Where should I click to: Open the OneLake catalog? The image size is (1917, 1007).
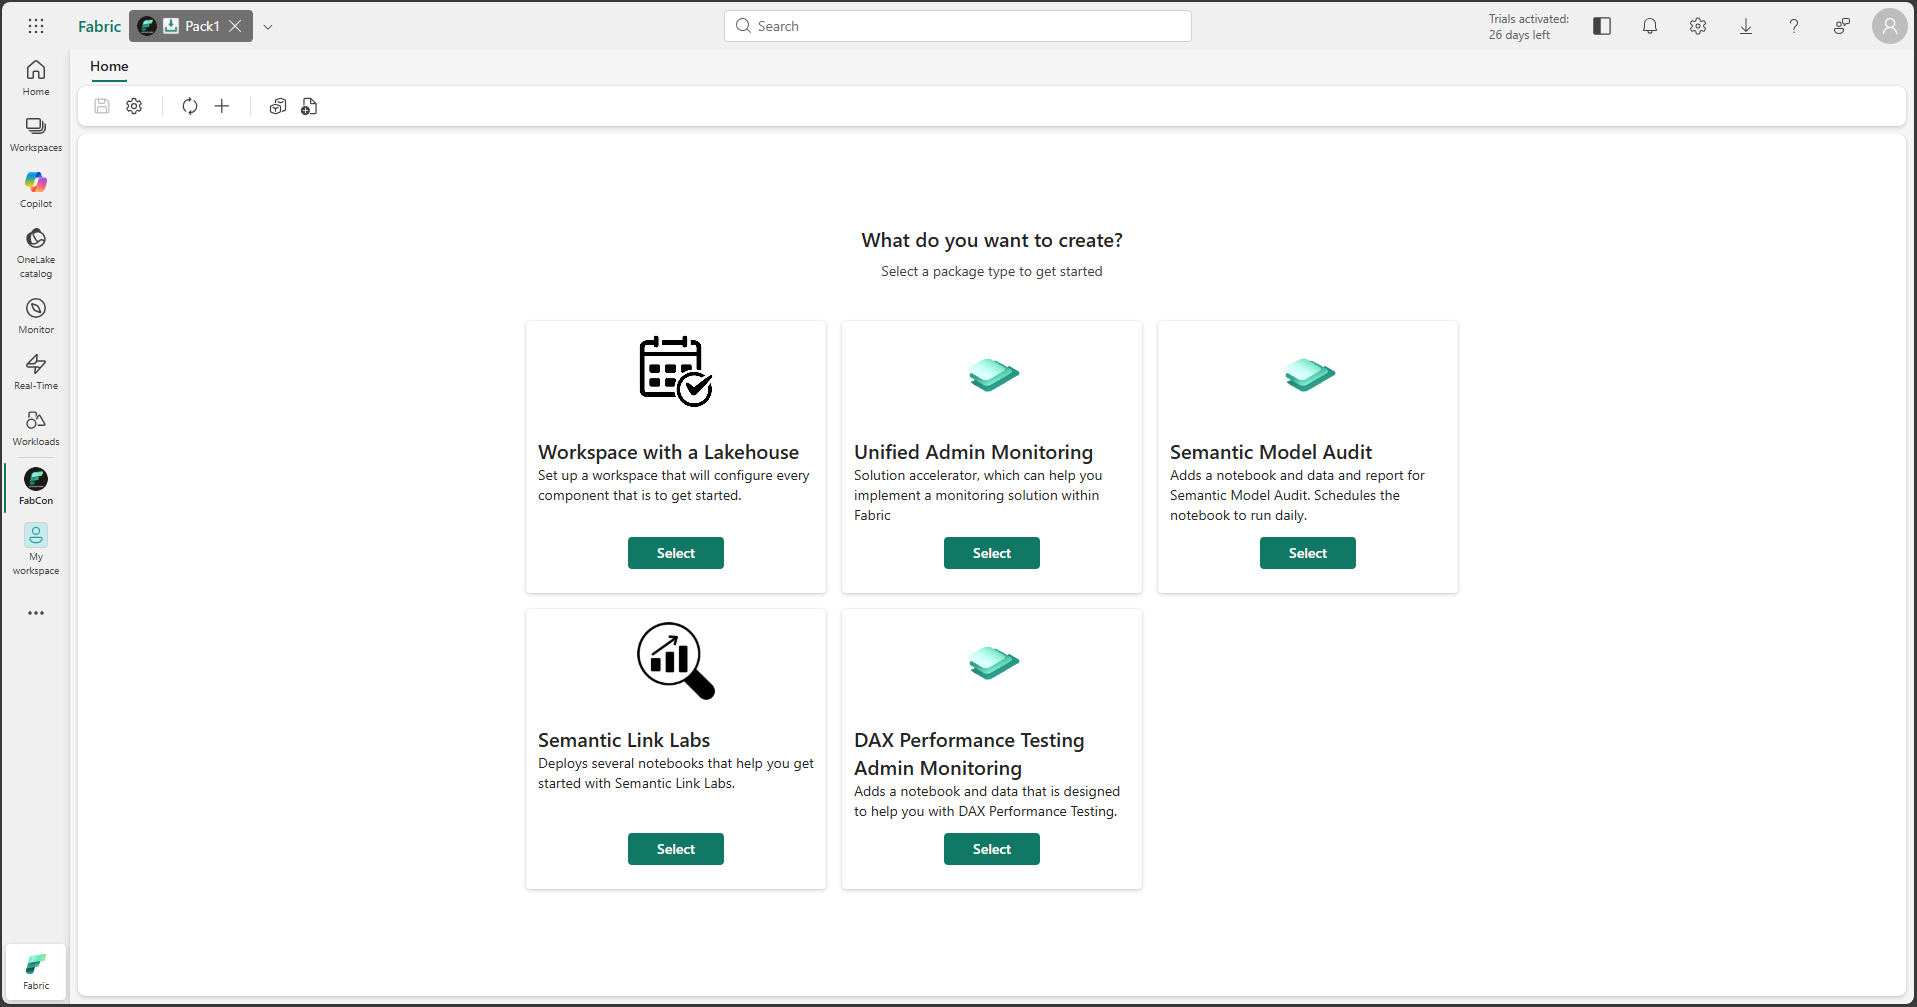coord(35,250)
